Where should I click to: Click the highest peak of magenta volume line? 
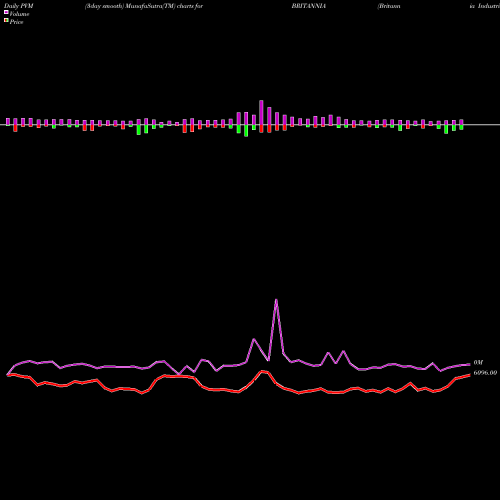[x=276, y=300]
